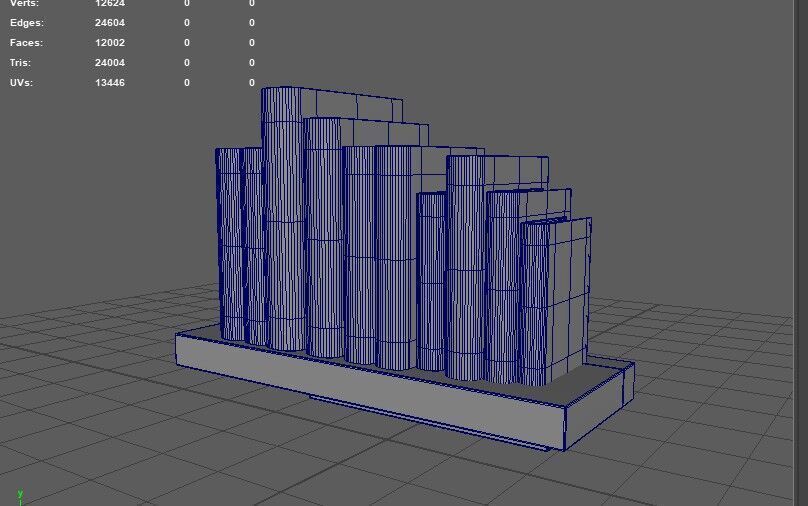Image resolution: width=808 pixels, height=506 pixels.
Task: Click the "Verts:" label in poly count HUD
Action: 24,4
